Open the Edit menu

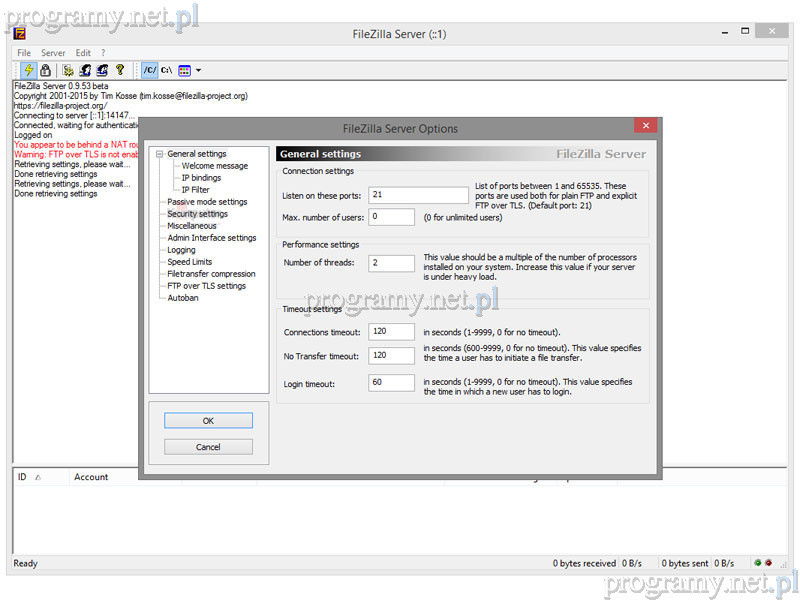[x=83, y=53]
